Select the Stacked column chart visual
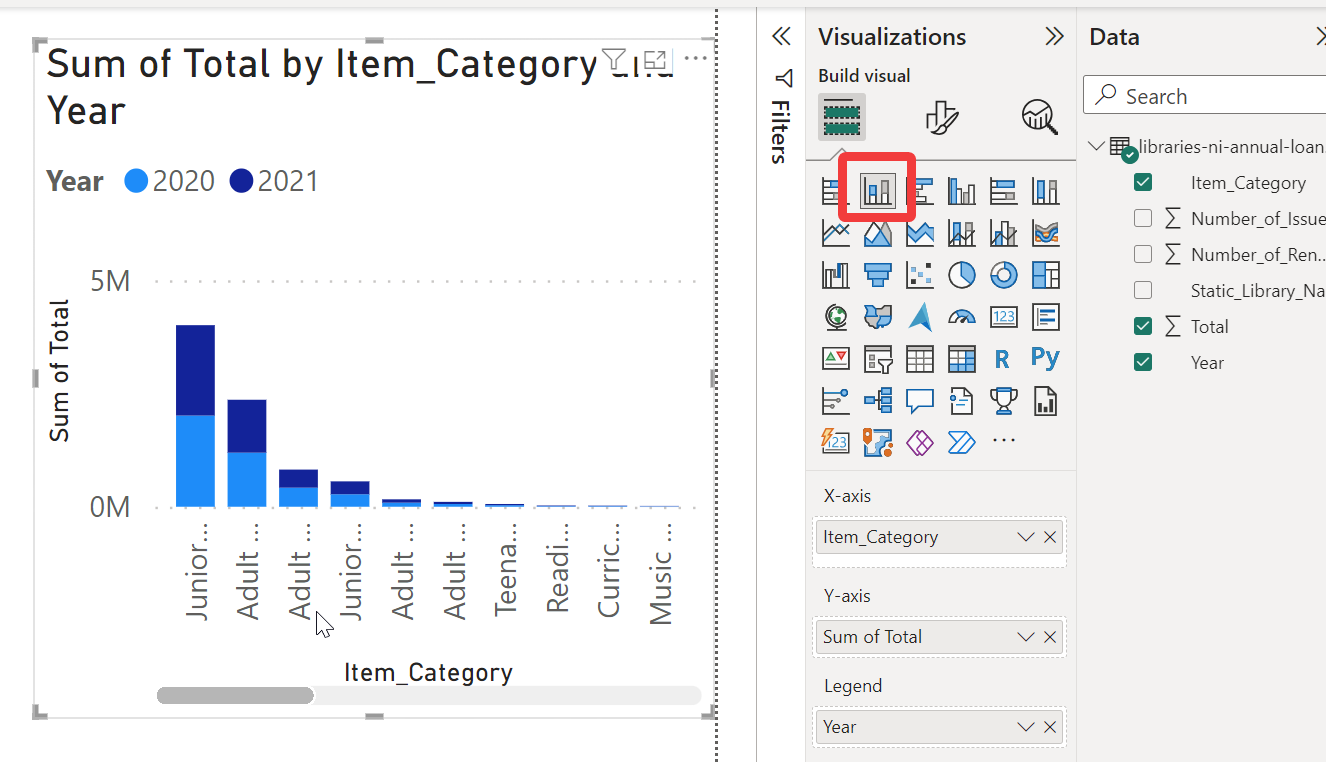Image resolution: width=1326 pixels, height=762 pixels. pyautogui.click(x=878, y=190)
